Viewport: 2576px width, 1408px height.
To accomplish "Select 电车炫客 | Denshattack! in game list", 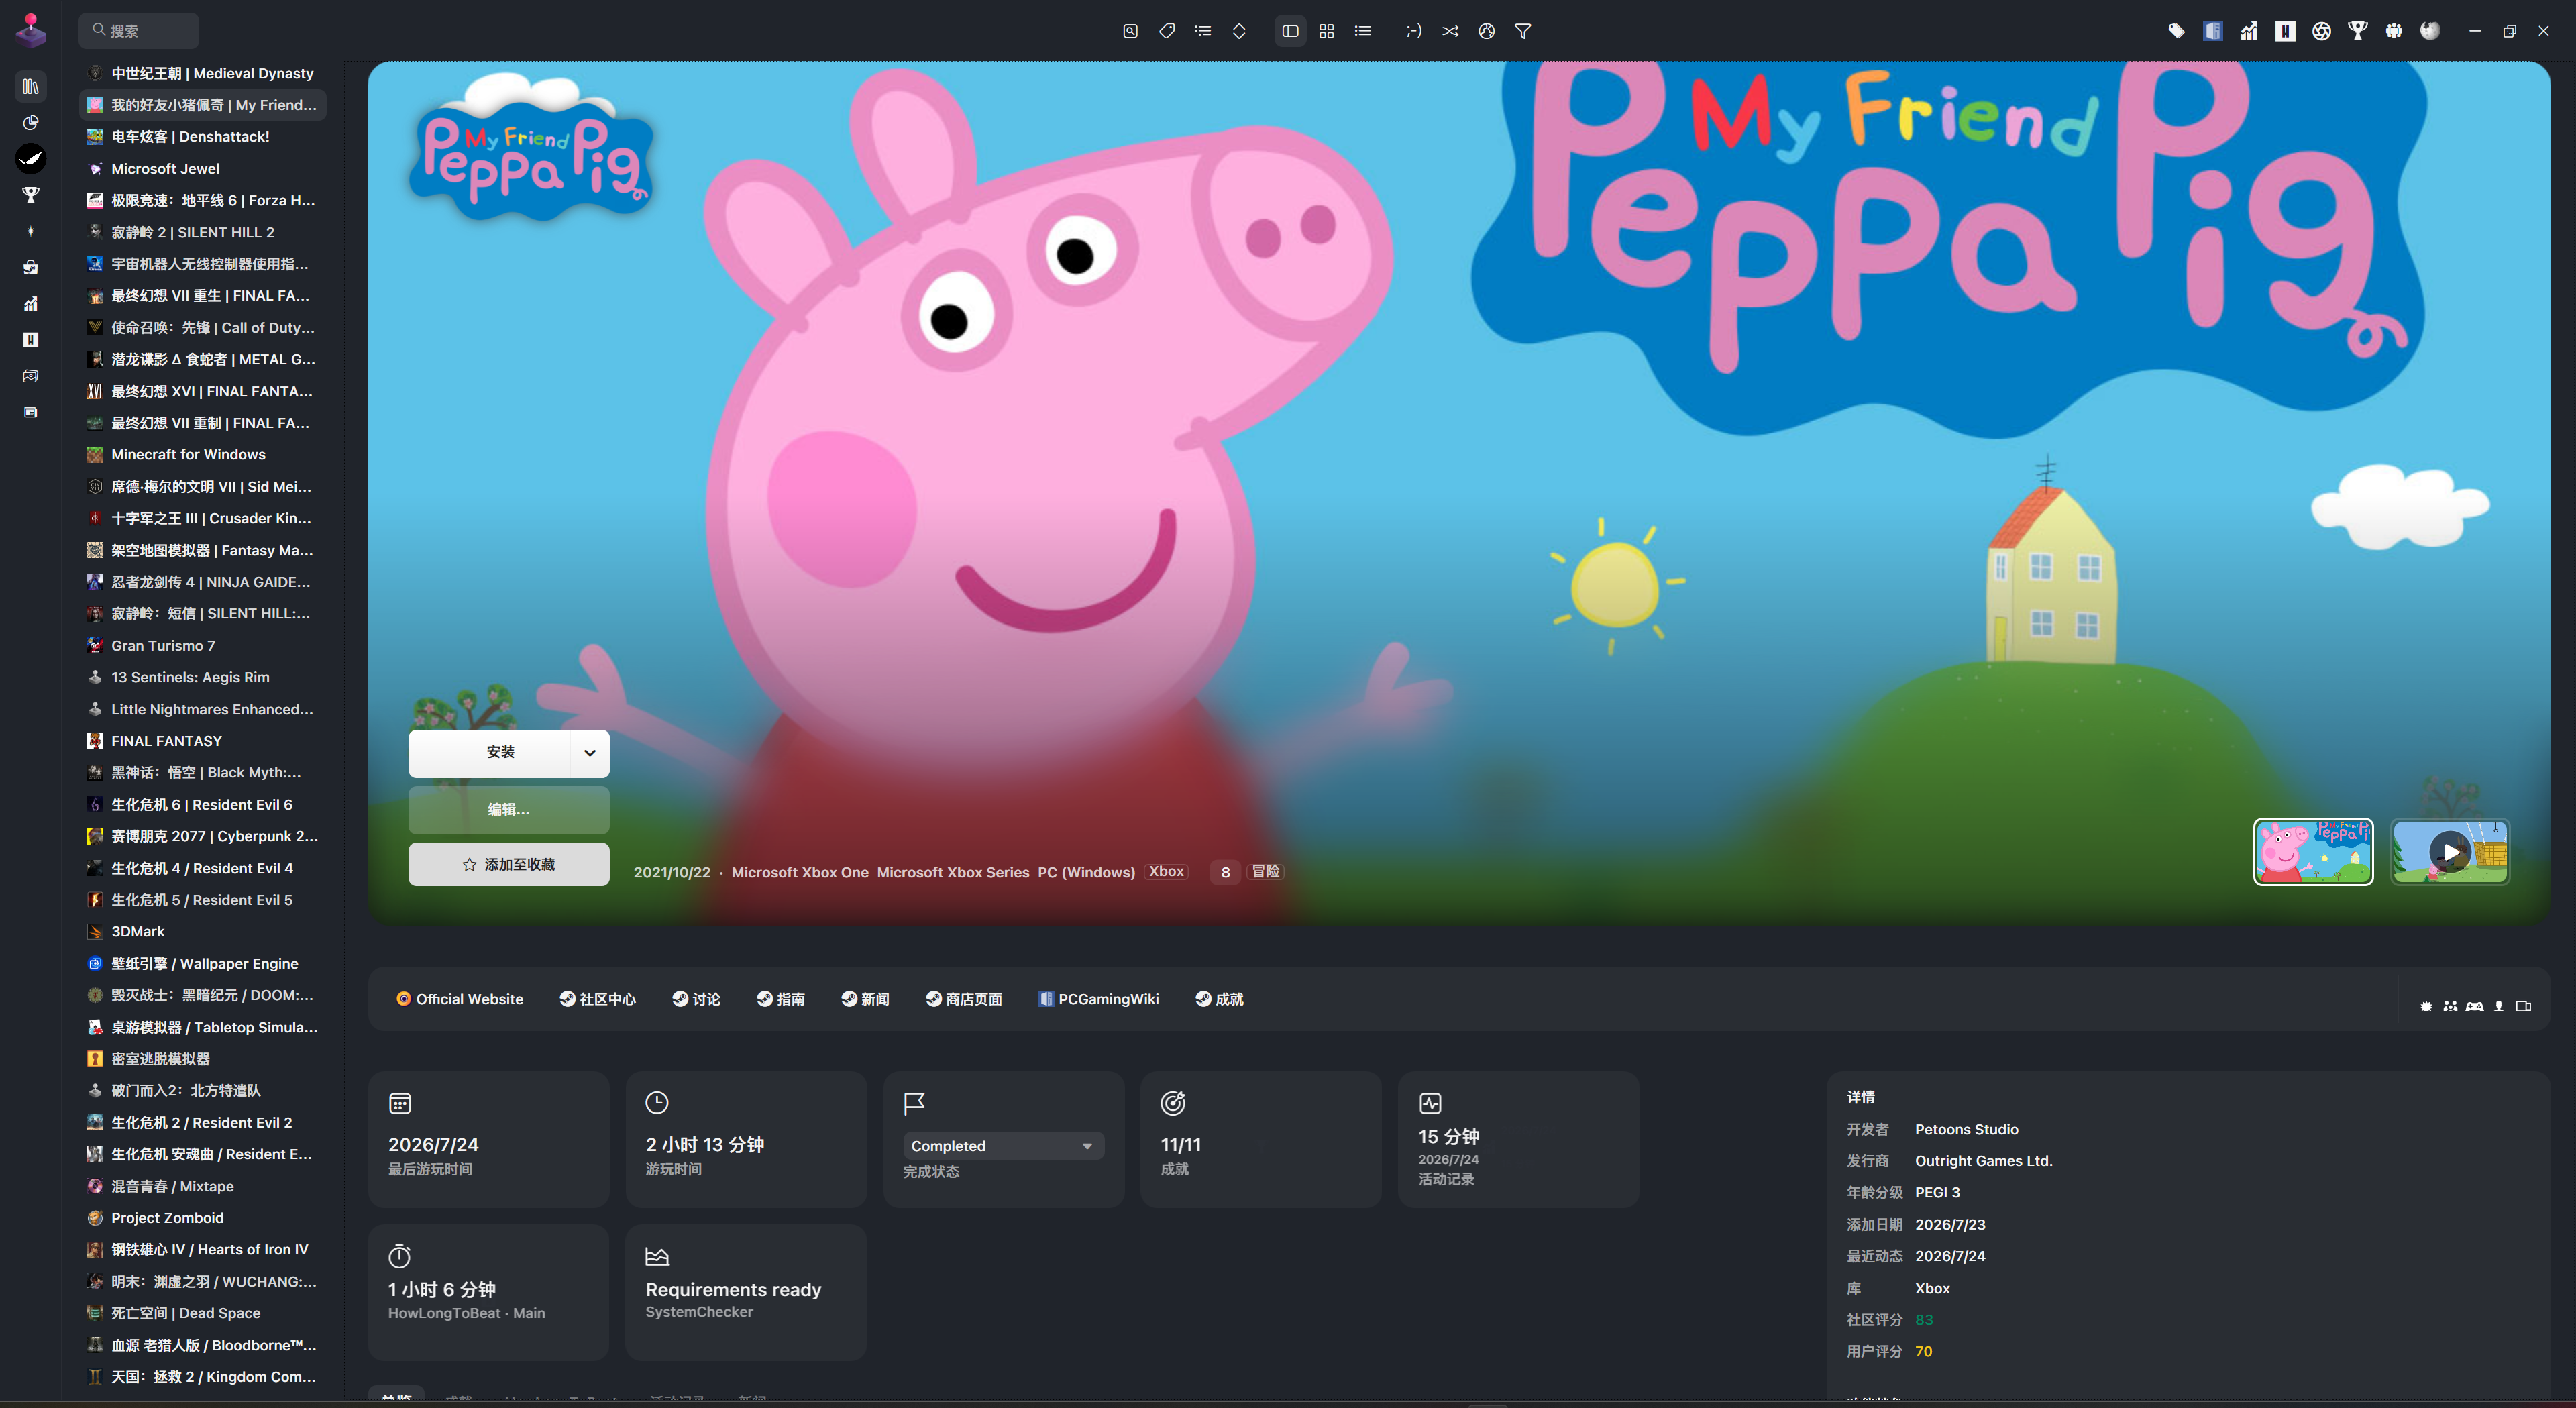I will 203,137.
